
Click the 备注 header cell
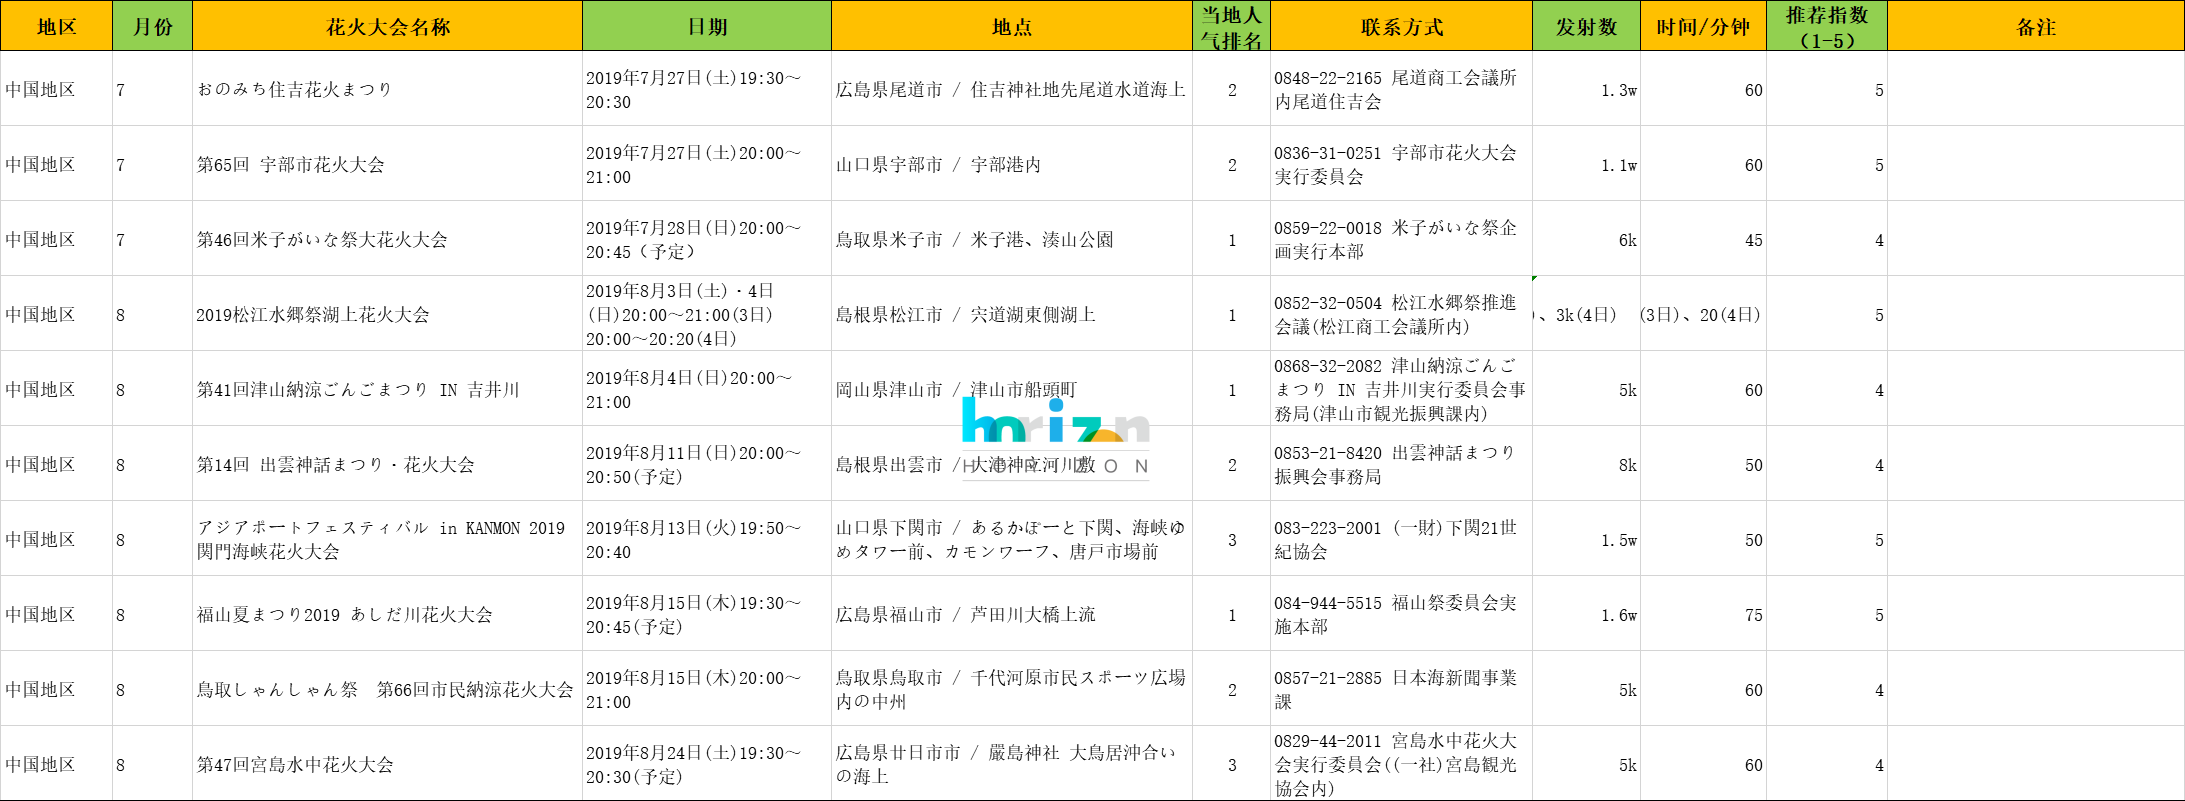(x=2036, y=26)
